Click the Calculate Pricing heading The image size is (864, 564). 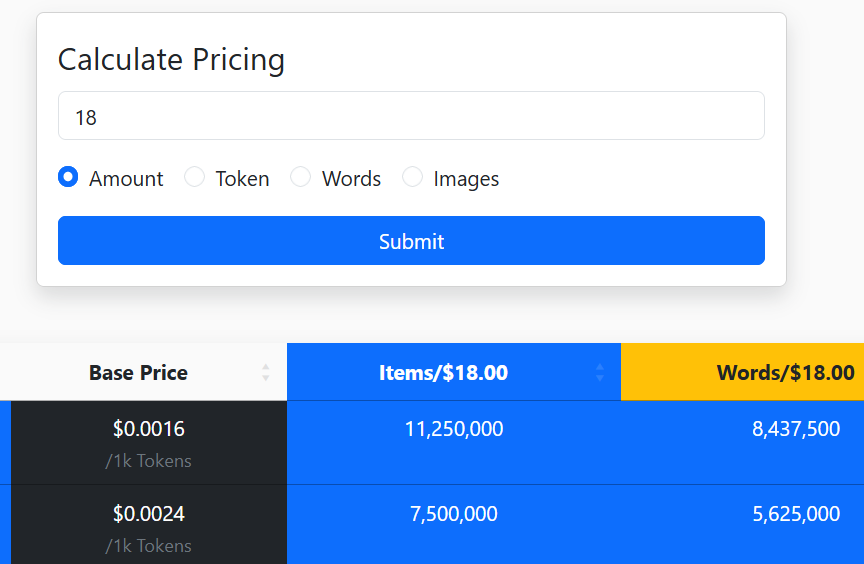pos(171,60)
